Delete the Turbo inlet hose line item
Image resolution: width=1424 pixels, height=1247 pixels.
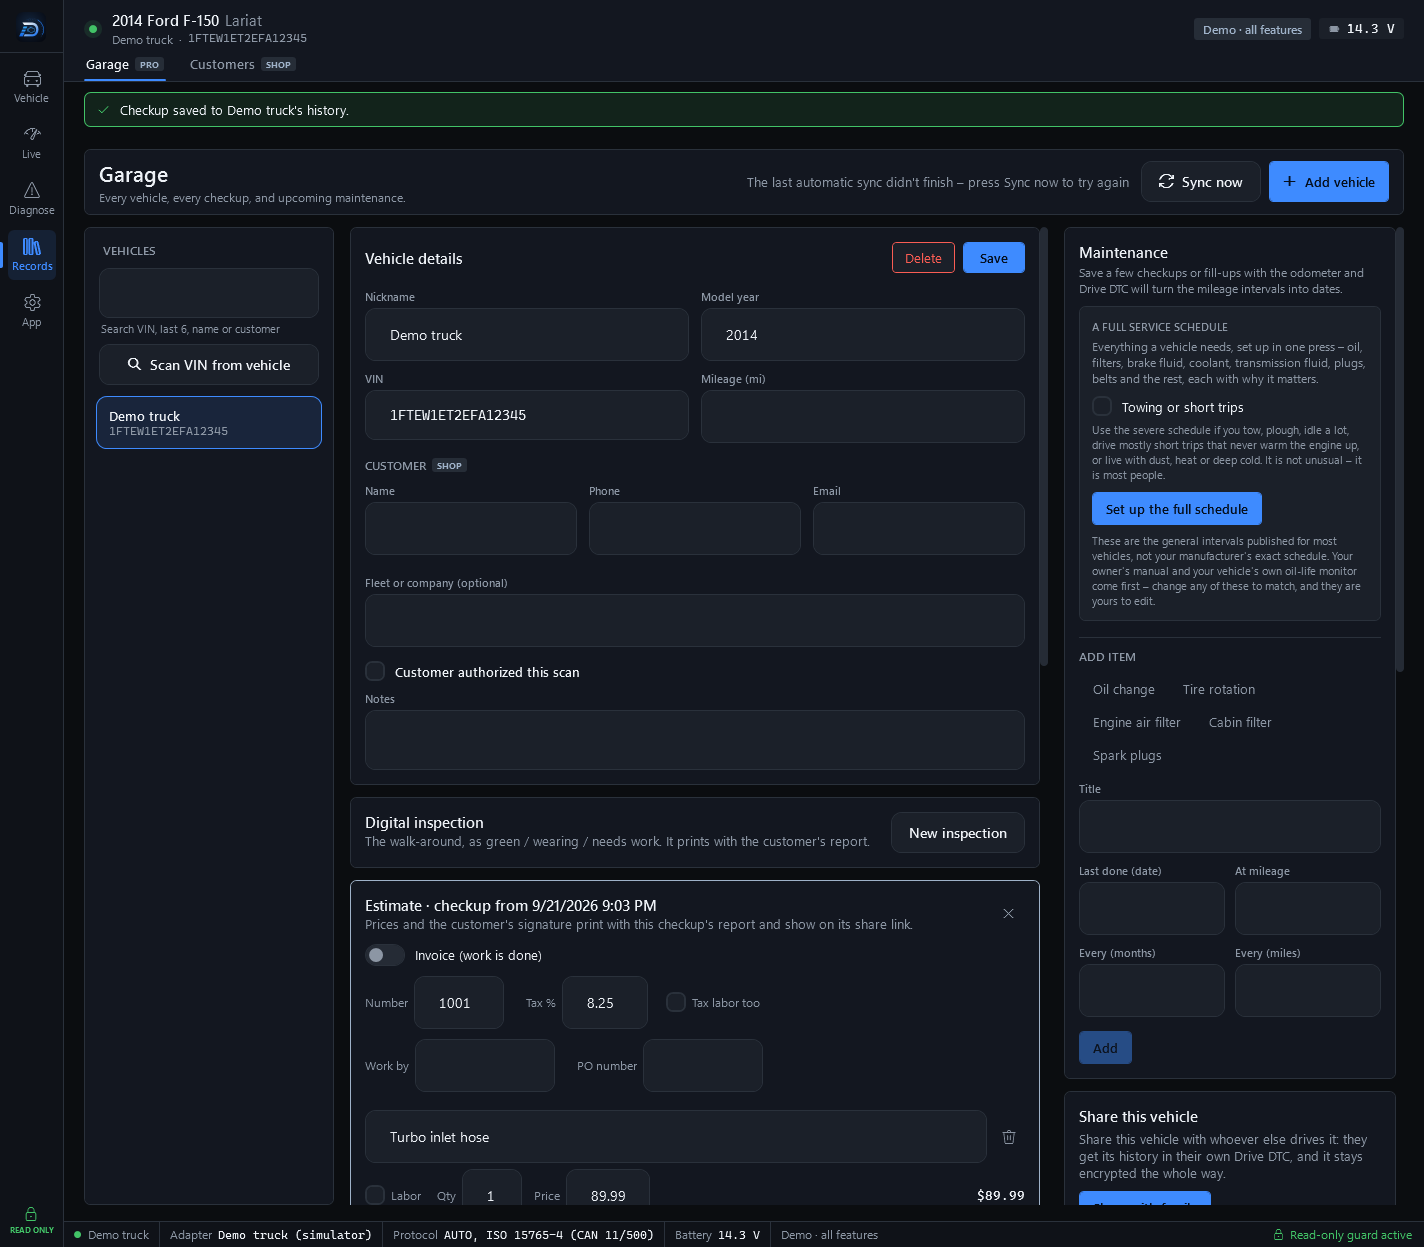[1009, 1137]
